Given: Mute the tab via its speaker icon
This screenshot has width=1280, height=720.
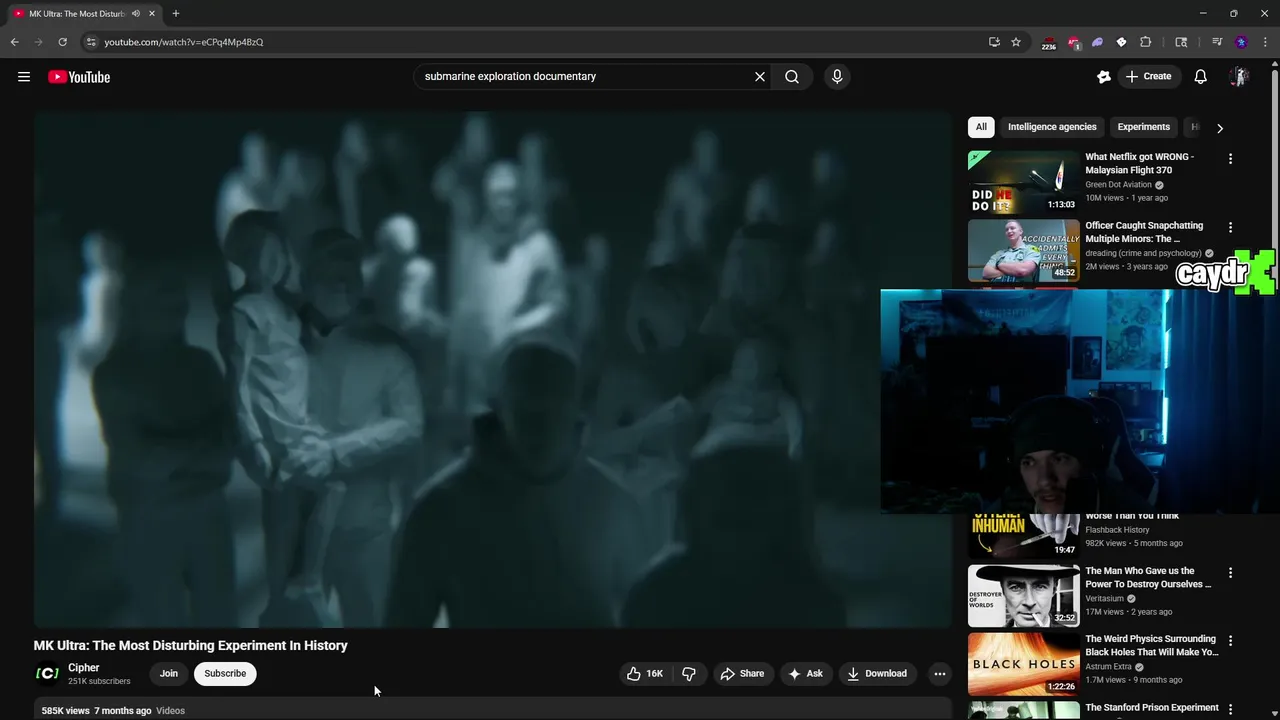Looking at the screenshot, I should click(x=136, y=14).
